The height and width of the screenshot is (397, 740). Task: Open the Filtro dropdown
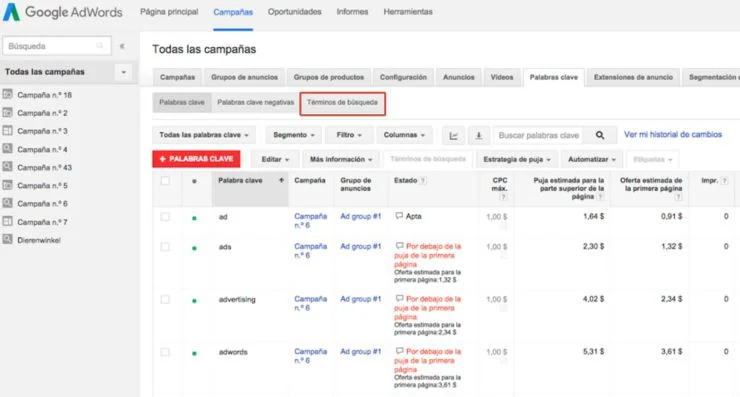coord(349,135)
